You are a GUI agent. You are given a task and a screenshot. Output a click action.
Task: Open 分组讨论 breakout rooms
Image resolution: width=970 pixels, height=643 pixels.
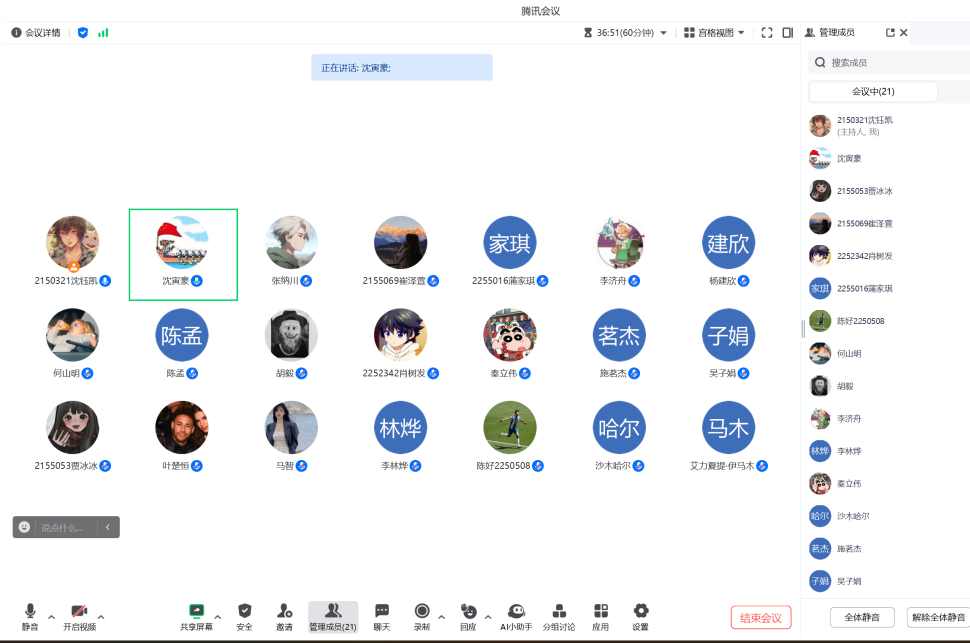(559, 611)
